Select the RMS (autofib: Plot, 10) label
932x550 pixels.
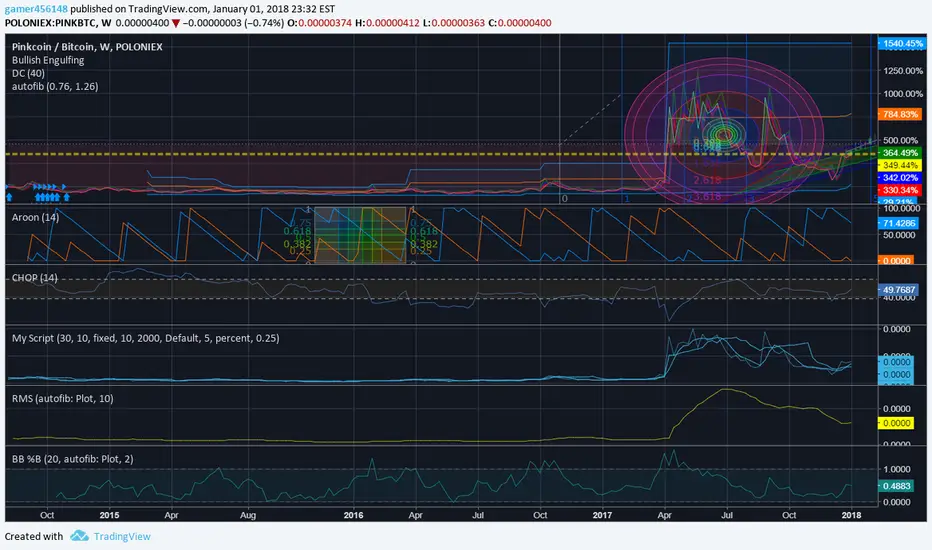(62, 398)
